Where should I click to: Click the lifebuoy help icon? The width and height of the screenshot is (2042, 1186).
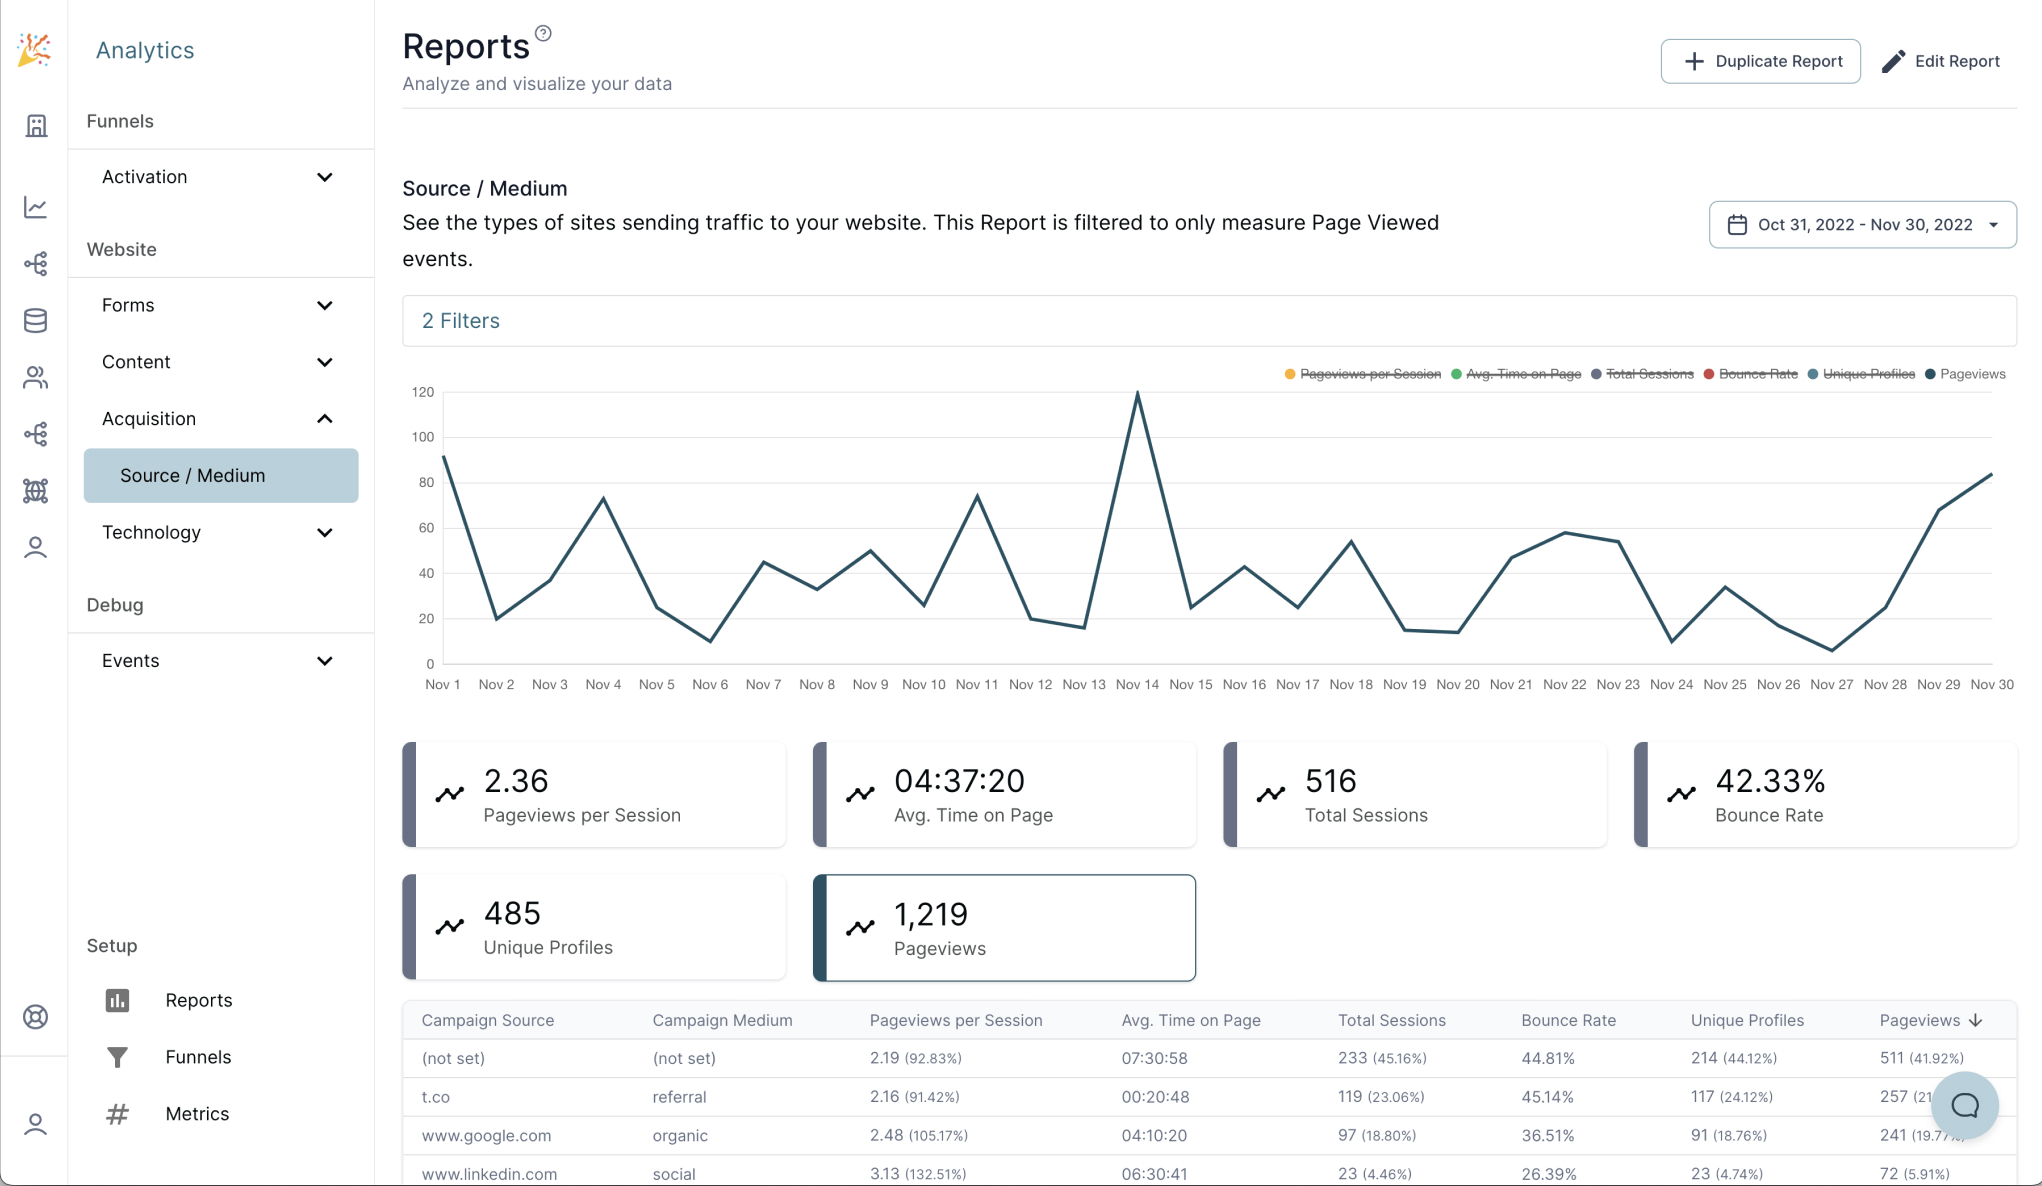click(36, 1017)
